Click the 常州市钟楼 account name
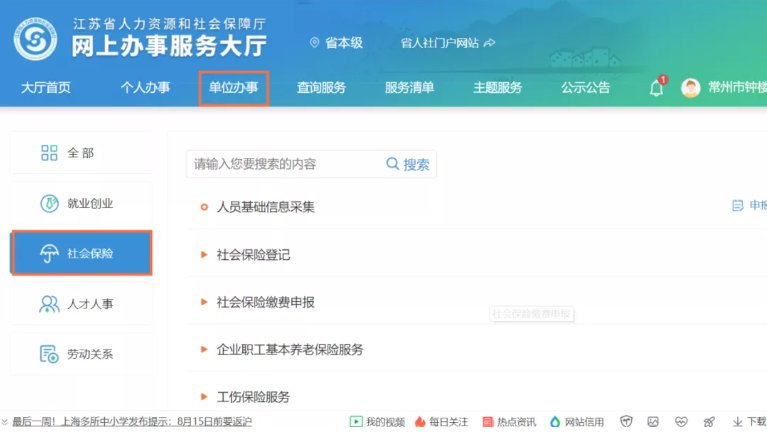This screenshot has height=446, width=767. (x=738, y=88)
